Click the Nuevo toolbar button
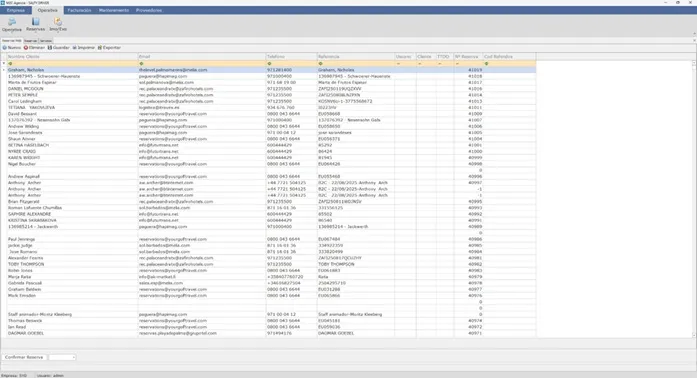 click(12, 48)
